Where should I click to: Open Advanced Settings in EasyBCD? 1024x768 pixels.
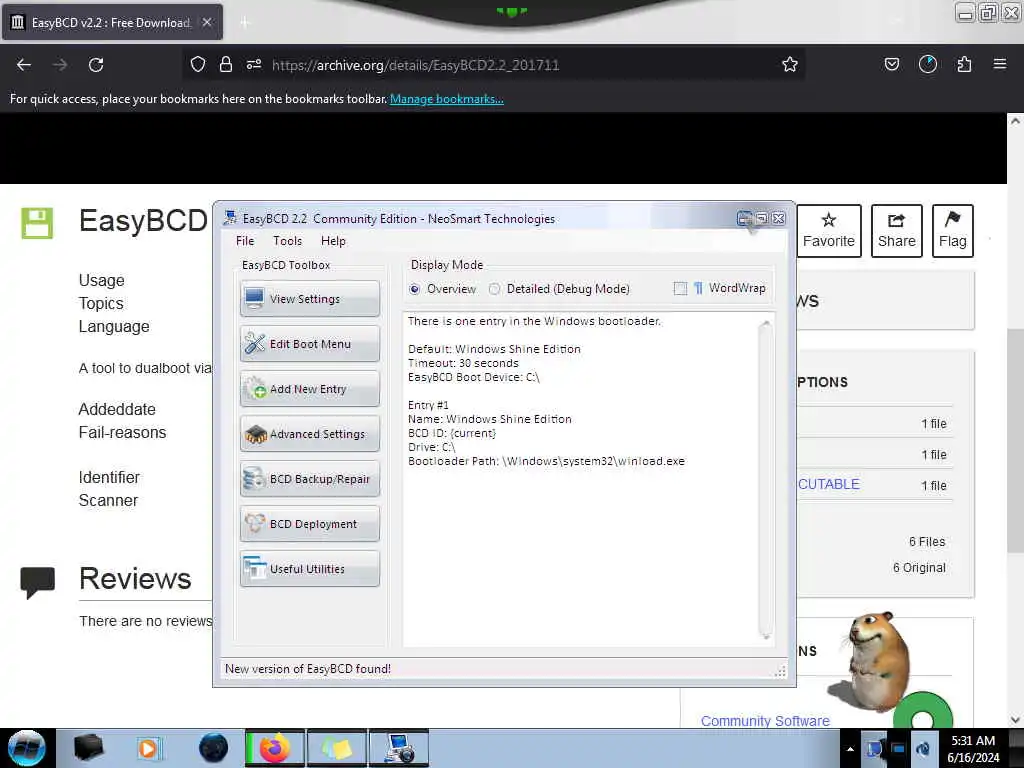tap(310, 434)
